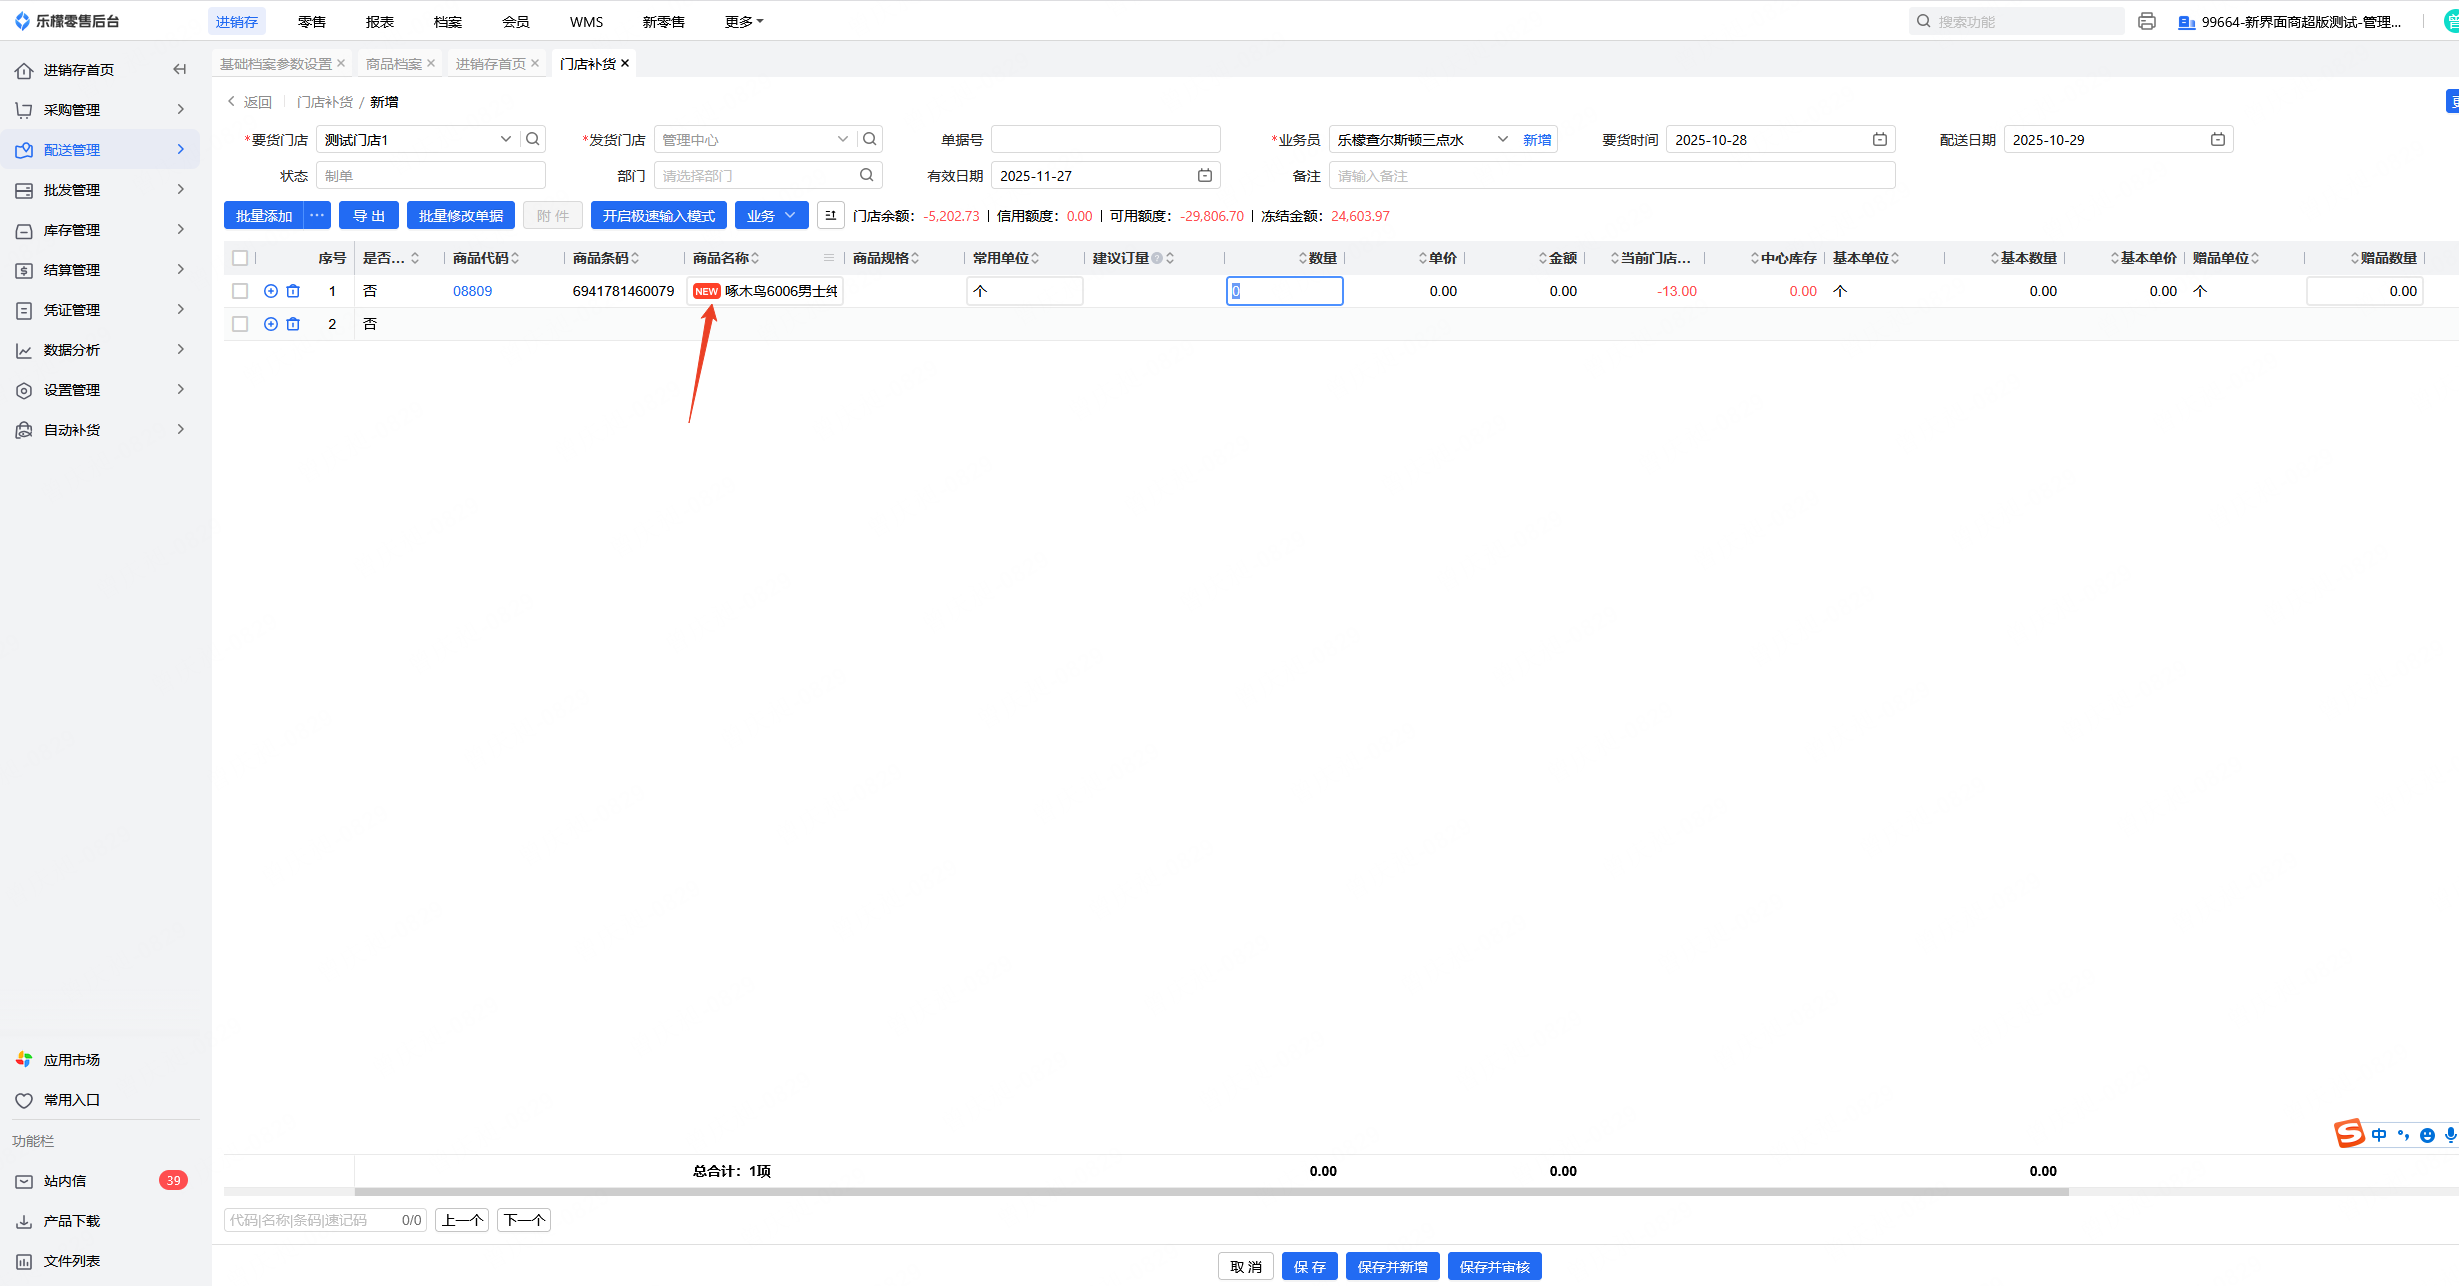Click delete trash icon in row 2
The height and width of the screenshot is (1286, 2459).
pyautogui.click(x=293, y=324)
